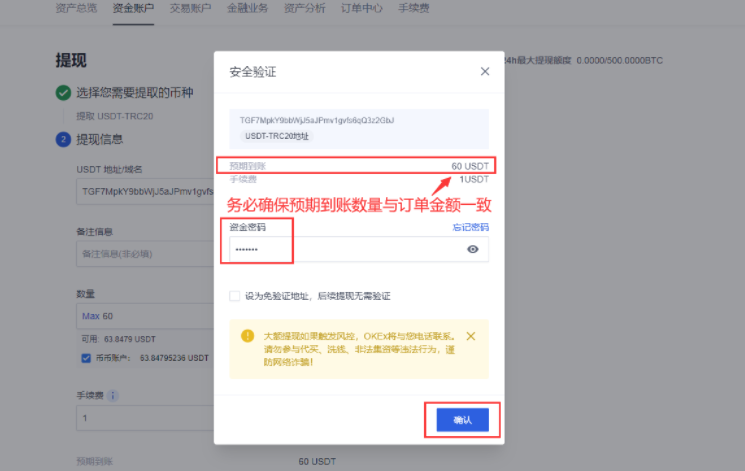
Task: Click the green checkmark step icon
Action: click(63, 93)
